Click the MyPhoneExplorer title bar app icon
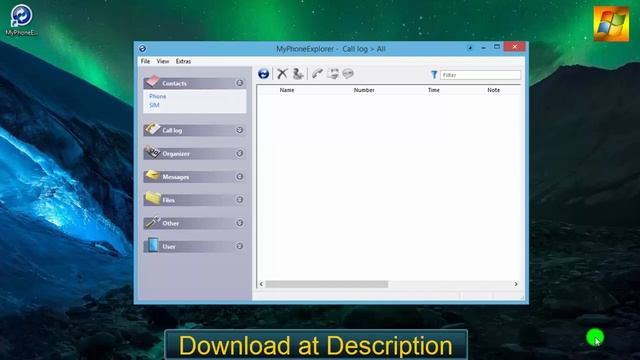640x360 pixels. click(142, 49)
